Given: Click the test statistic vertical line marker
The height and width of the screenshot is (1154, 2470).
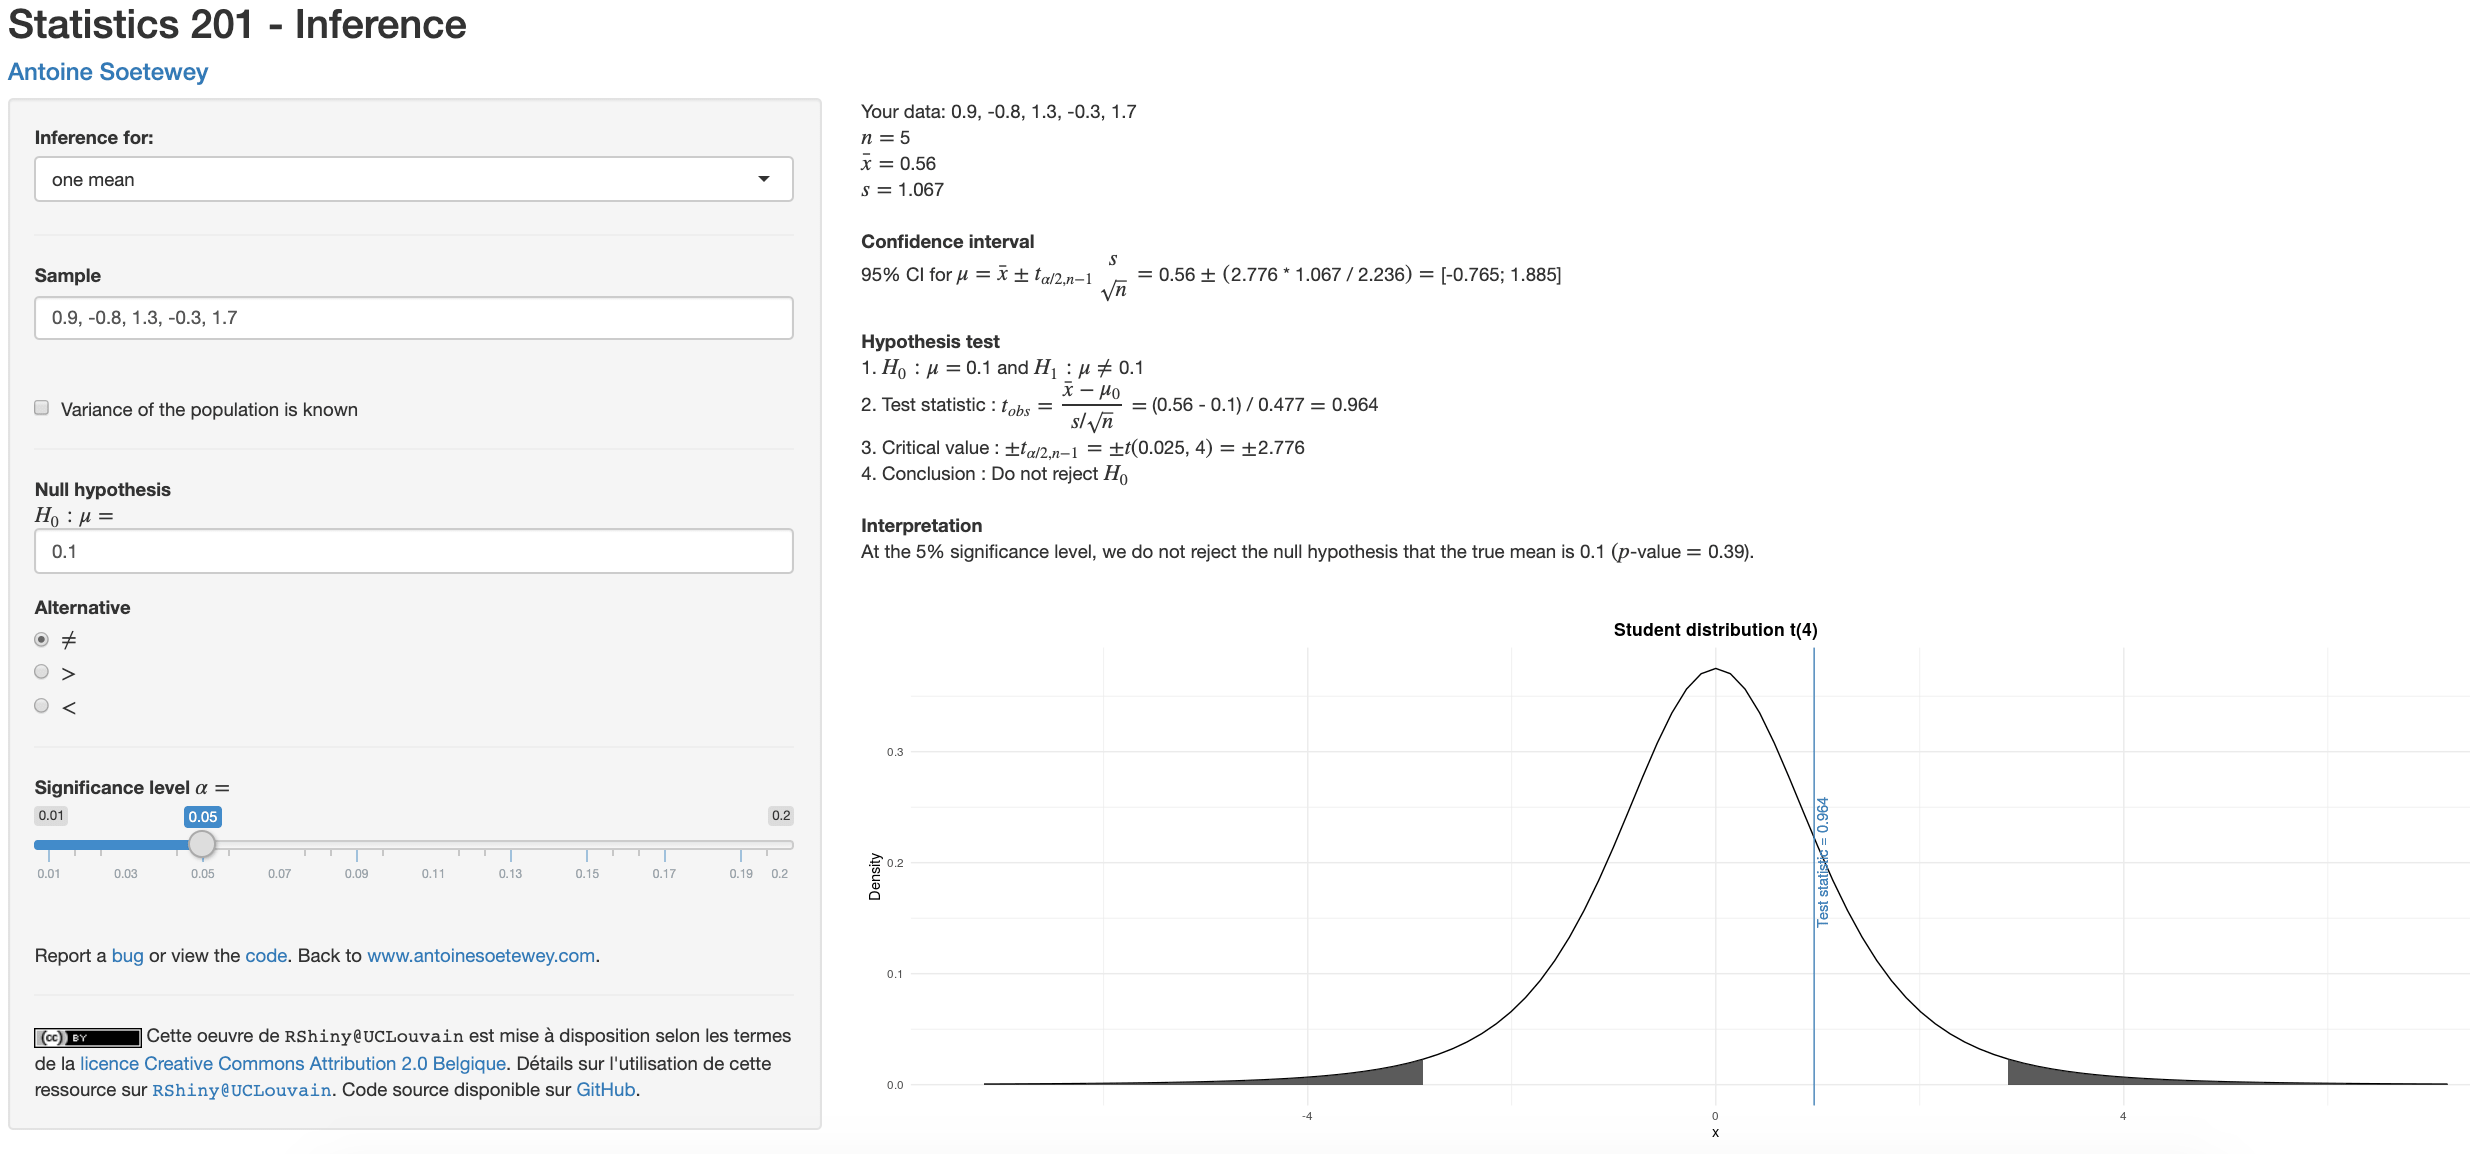Looking at the screenshot, I should (x=1832, y=866).
